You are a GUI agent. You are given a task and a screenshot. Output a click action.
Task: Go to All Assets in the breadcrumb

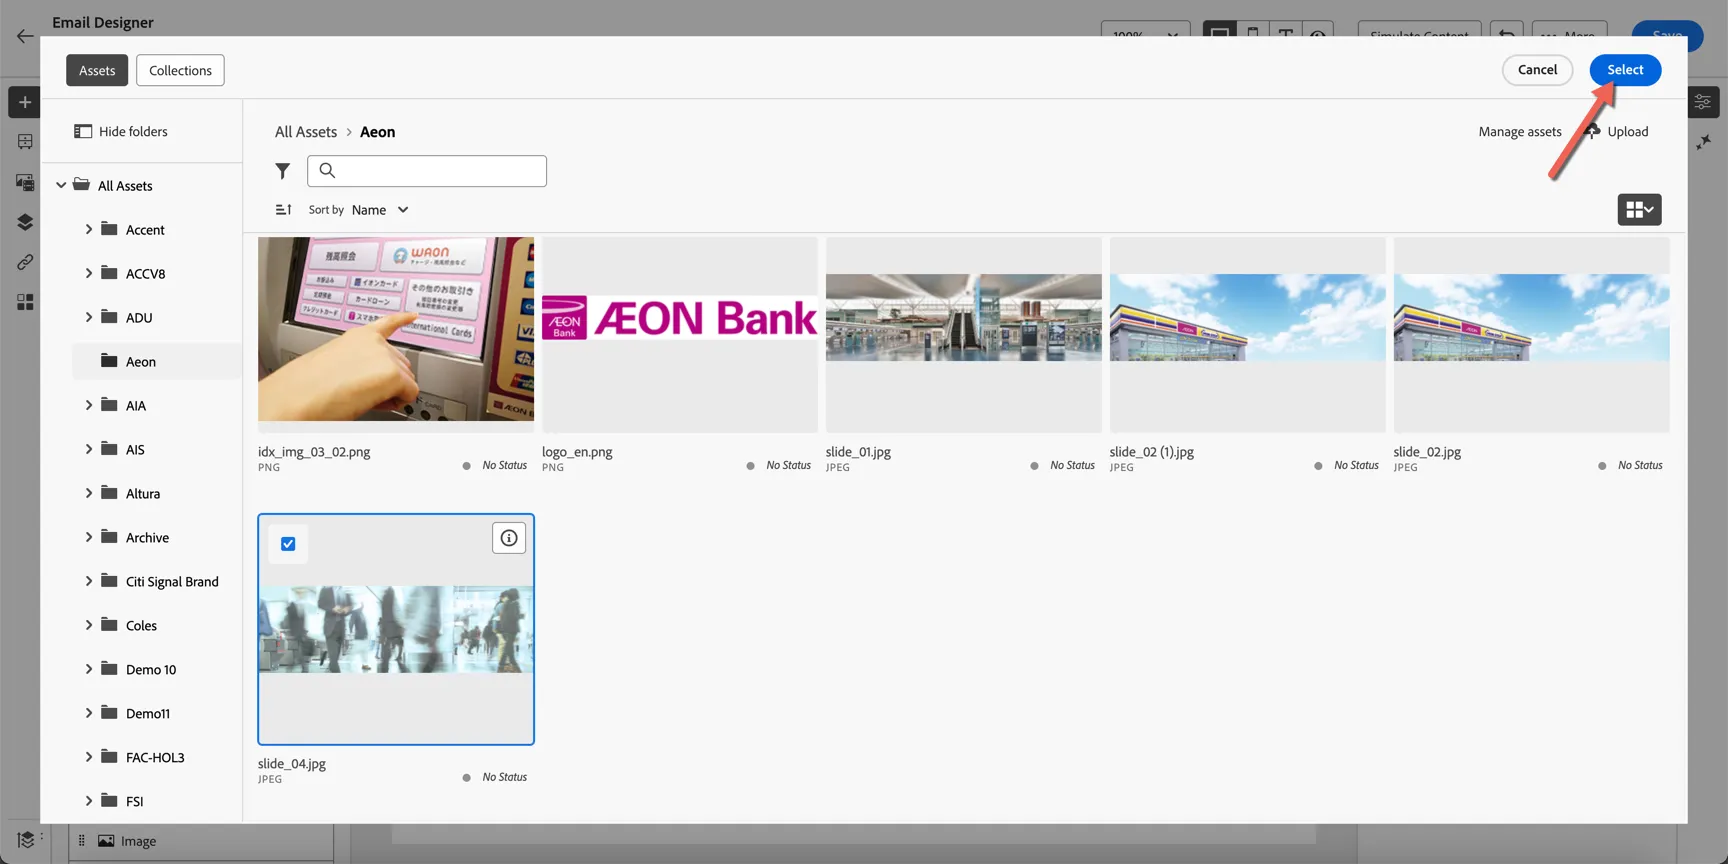click(306, 132)
